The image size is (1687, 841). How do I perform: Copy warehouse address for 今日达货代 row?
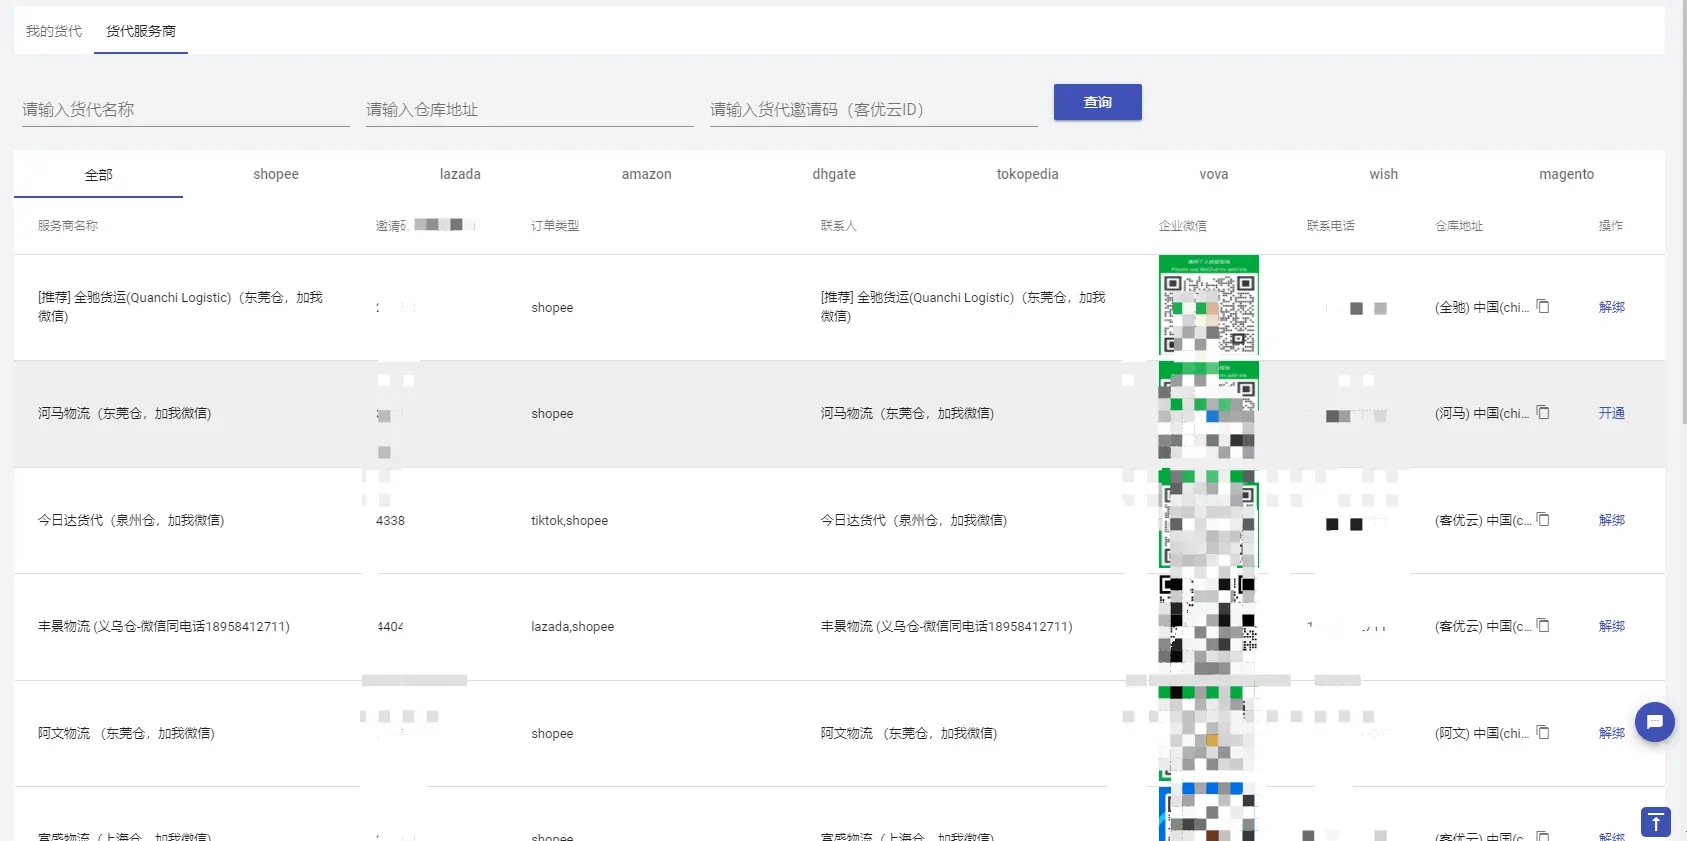1543,519
